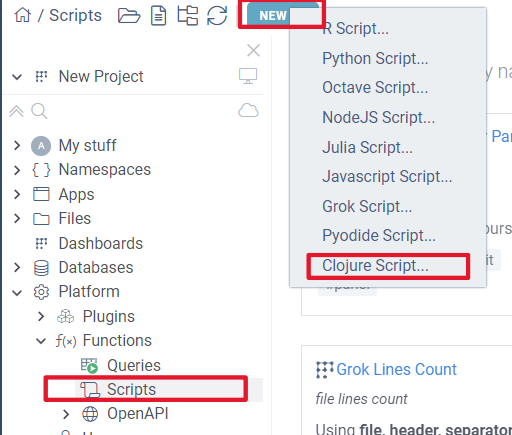The height and width of the screenshot is (435, 512).
Task: Collapse all with double chevron up icon
Action: (x=16, y=111)
